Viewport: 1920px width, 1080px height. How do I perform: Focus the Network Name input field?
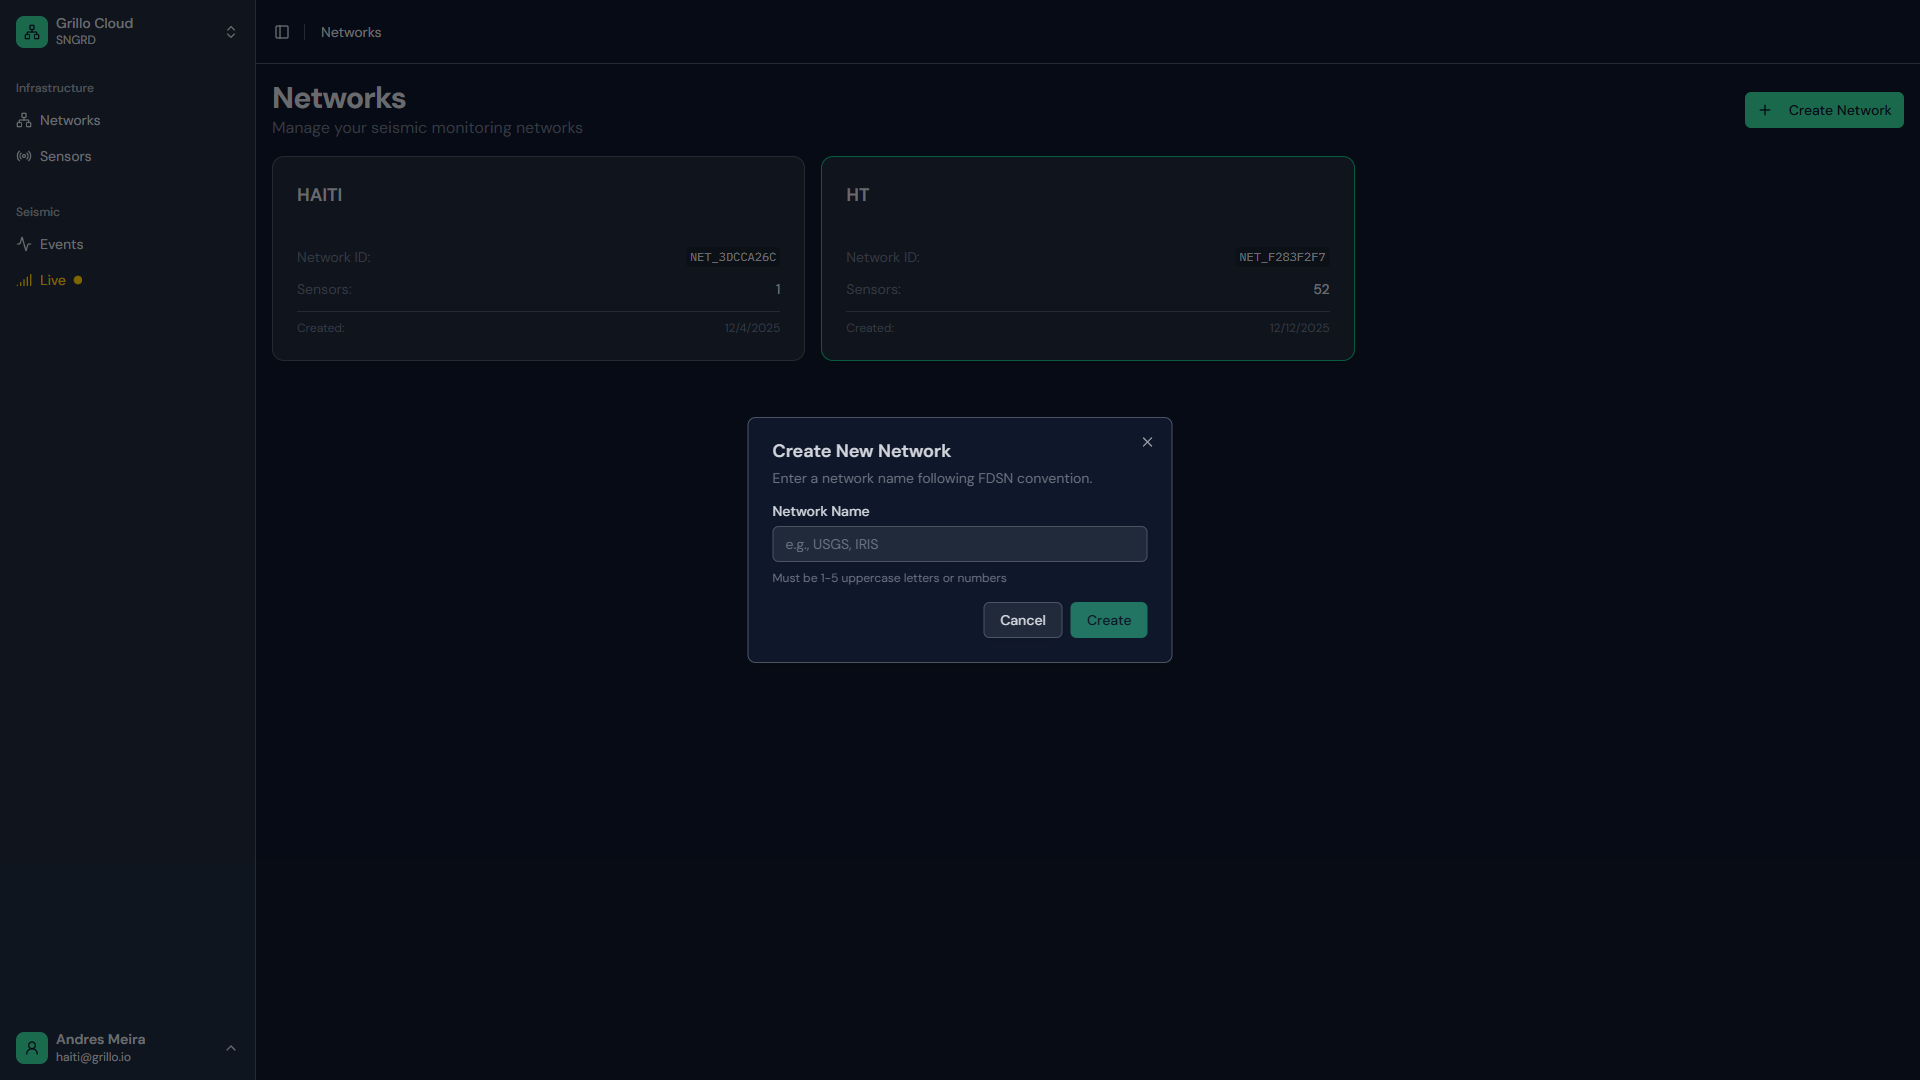(959, 544)
